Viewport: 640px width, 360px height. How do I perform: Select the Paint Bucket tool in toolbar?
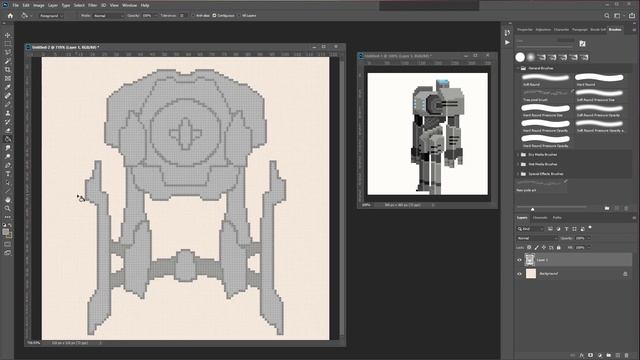click(x=8, y=139)
